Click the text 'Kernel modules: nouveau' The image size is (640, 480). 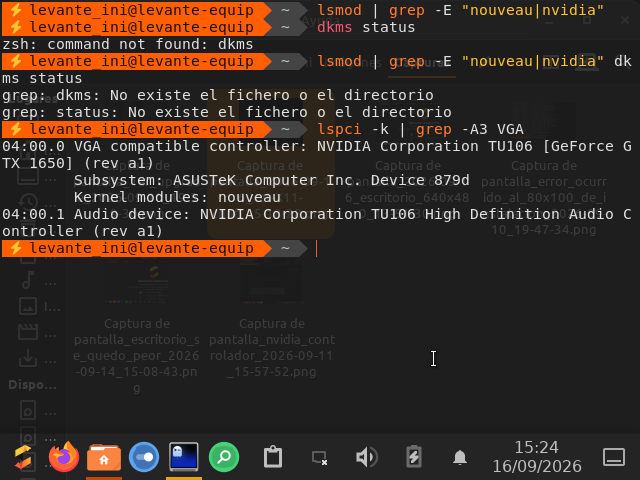pos(177,197)
